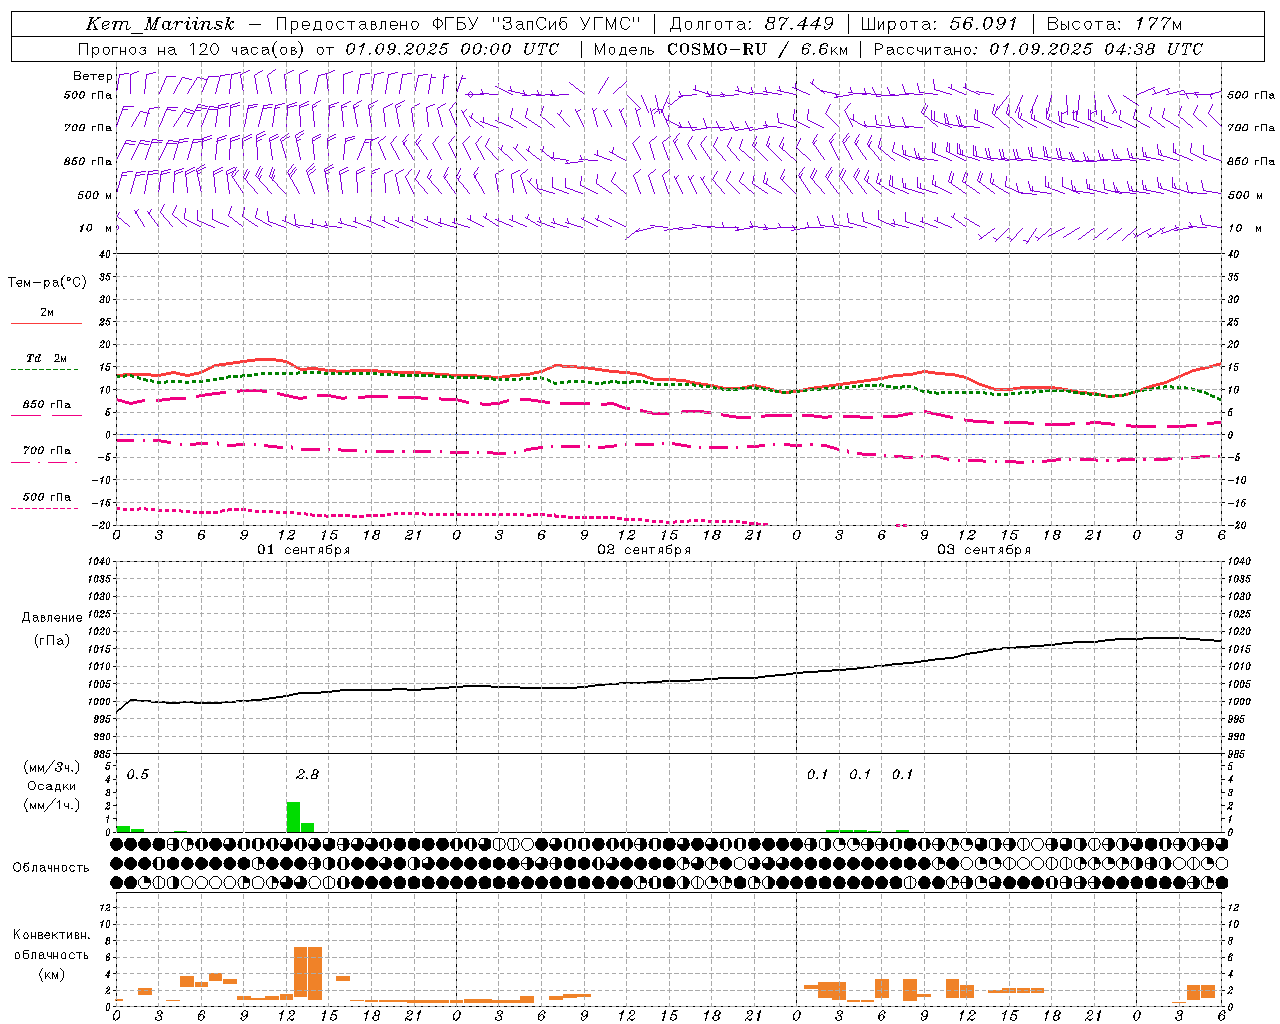This screenshot has width=1280, height=1024.
Task: Click 'Рассчитано: 01.09.2025 04:38 UTC' text
Action: click(x=1038, y=49)
